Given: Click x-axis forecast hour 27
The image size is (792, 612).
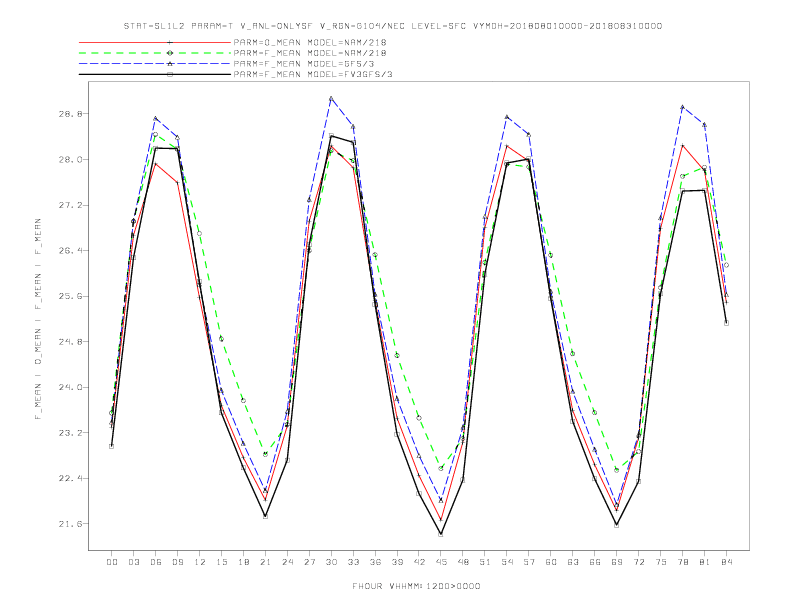Looking at the screenshot, I should 309,562.
